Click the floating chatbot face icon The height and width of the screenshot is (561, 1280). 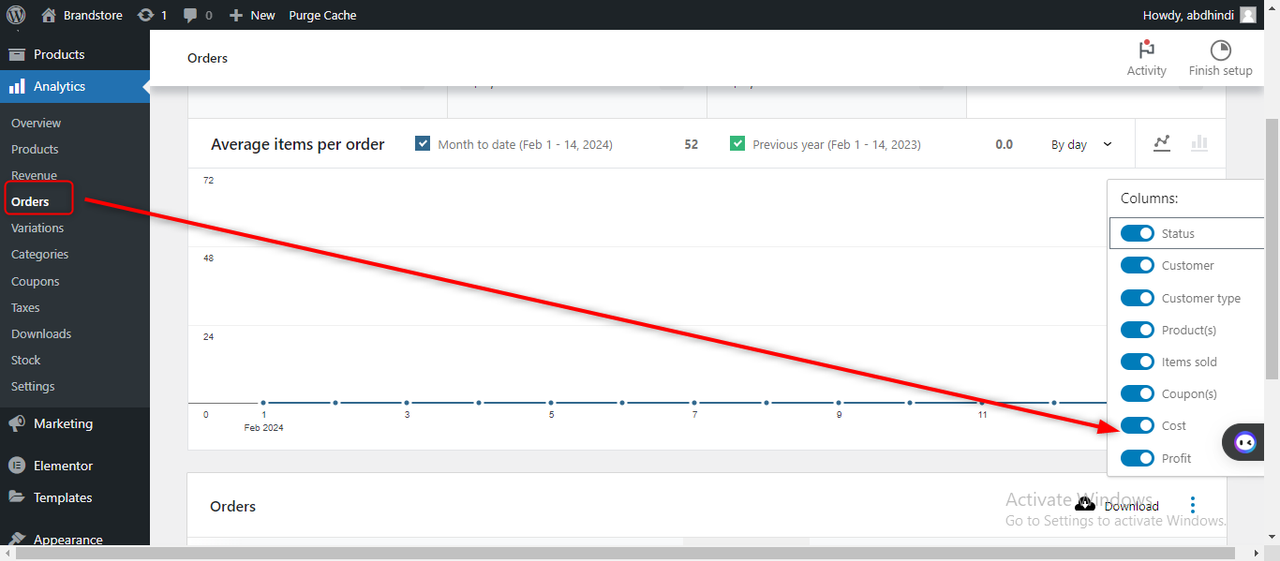[x=1245, y=442]
